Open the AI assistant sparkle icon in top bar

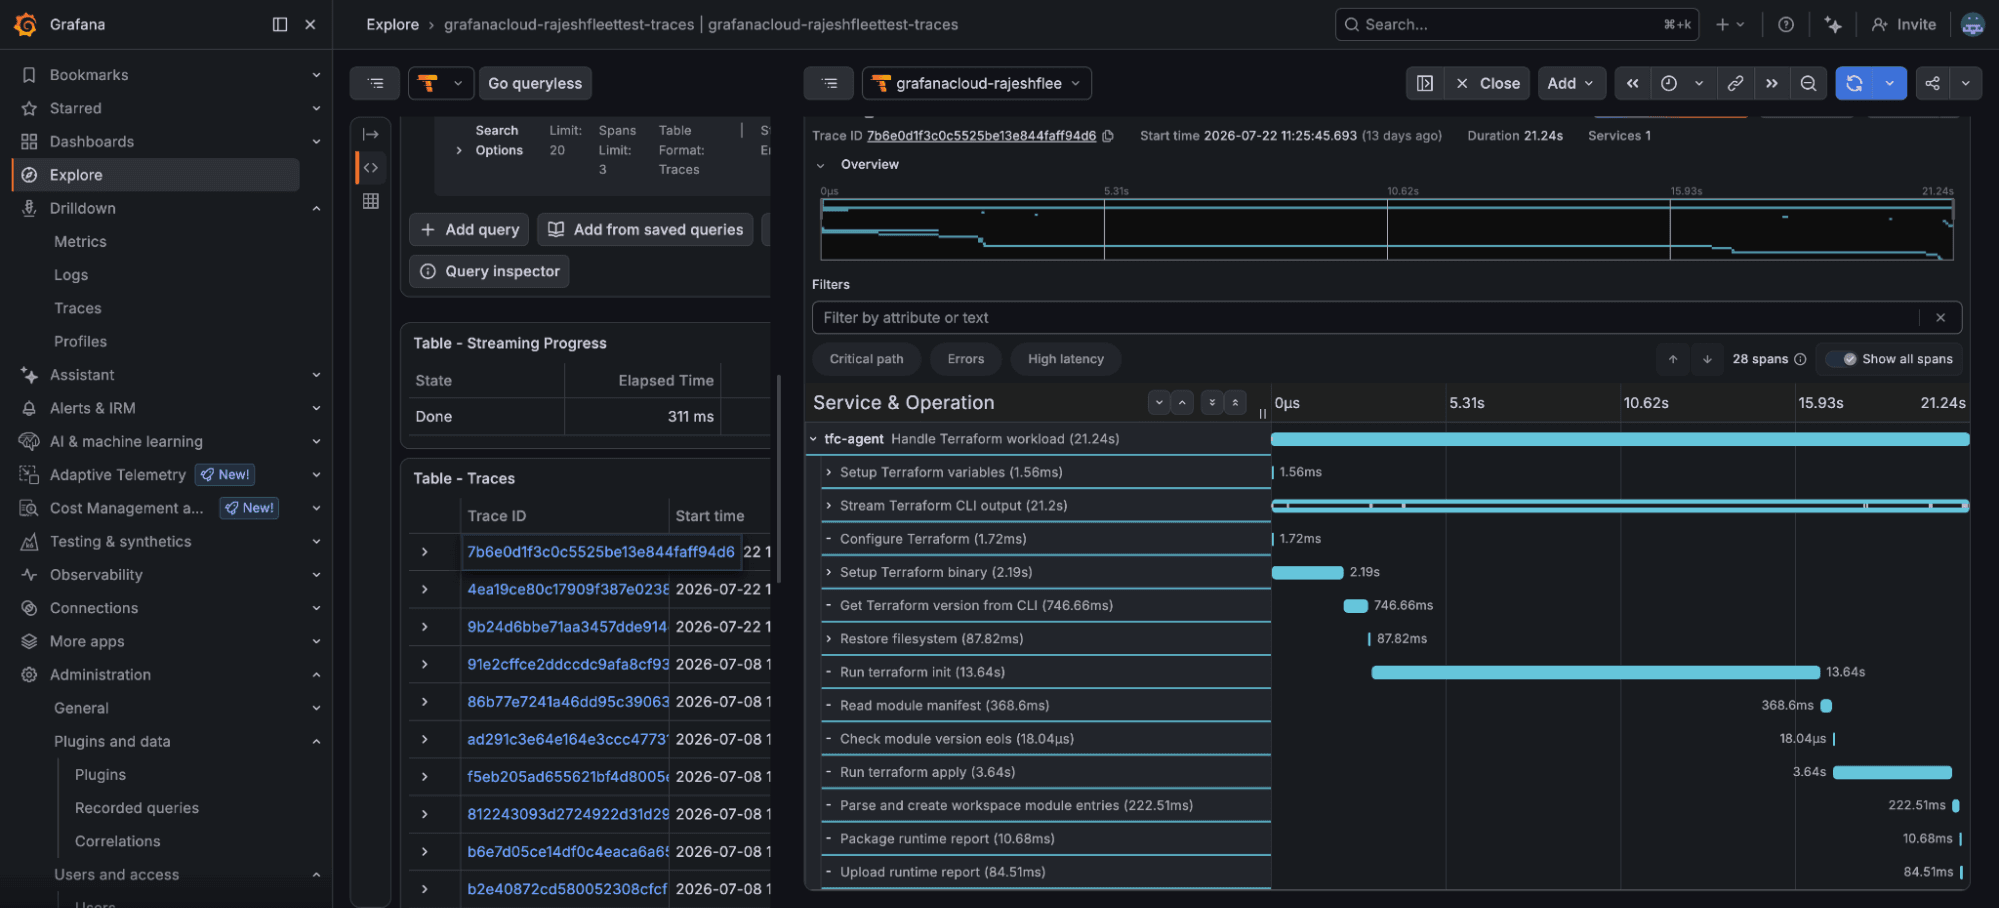click(1833, 24)
